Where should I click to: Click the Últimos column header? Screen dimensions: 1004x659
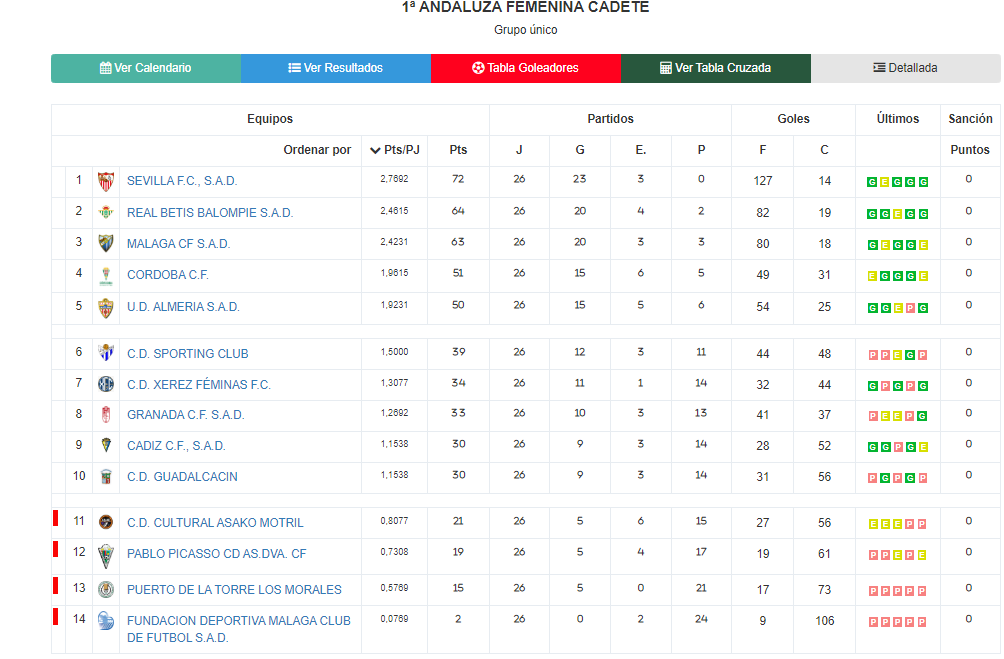pyautogui.click(x=898, y=119)
